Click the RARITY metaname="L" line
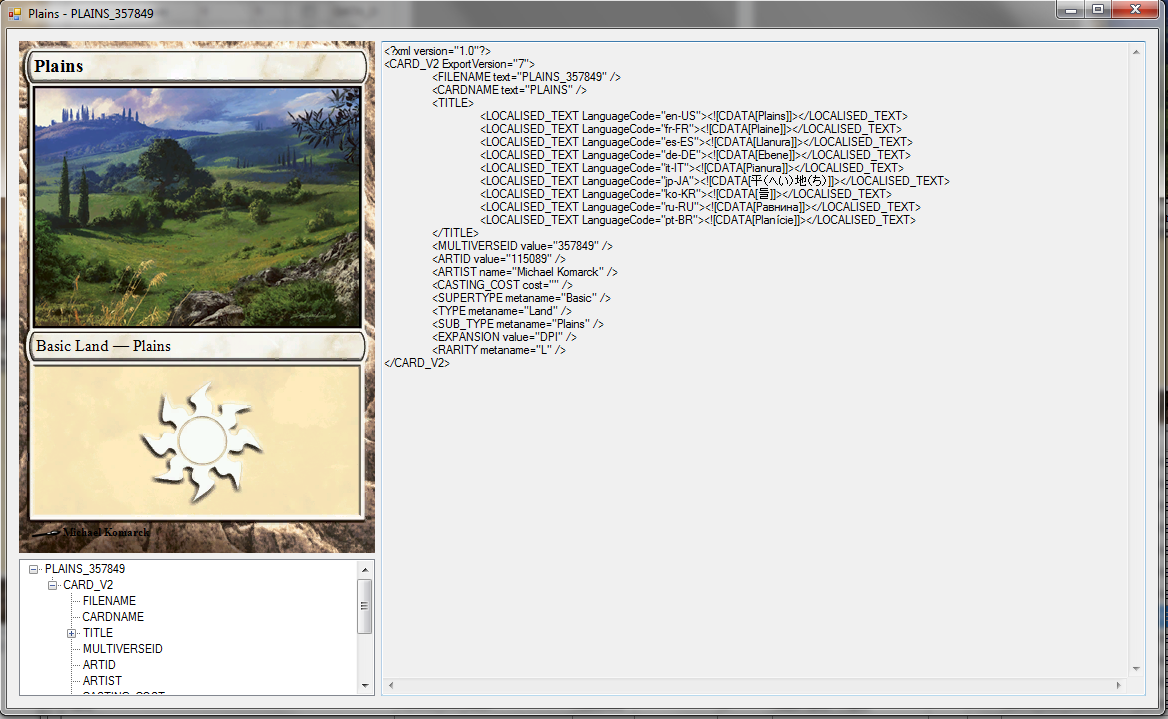Screen dimensions: 1168x719 point(498,350)
